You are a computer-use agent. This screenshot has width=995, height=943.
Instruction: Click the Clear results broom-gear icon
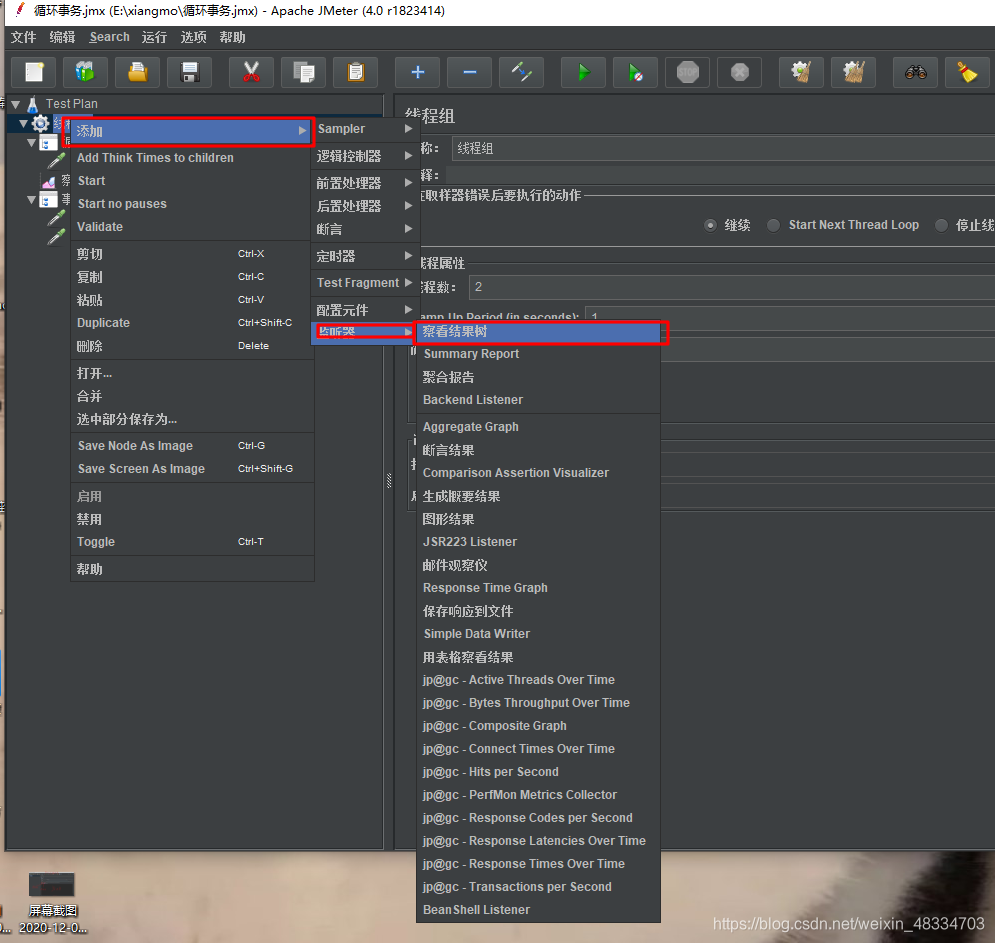coord(801,72)
